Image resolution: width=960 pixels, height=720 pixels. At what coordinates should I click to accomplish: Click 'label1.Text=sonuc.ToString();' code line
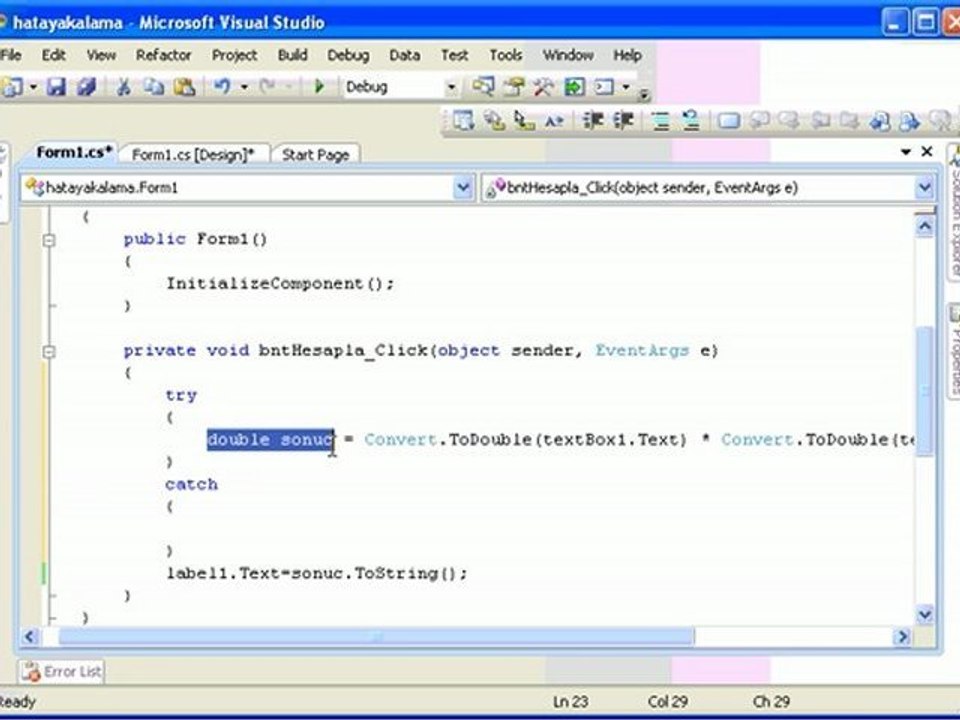317,574
